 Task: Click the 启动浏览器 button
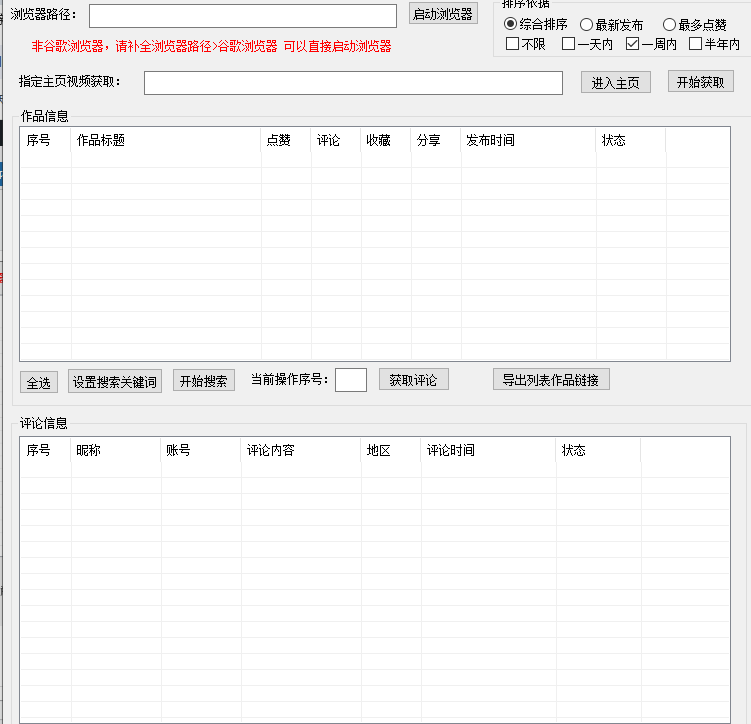coord(443,14)
